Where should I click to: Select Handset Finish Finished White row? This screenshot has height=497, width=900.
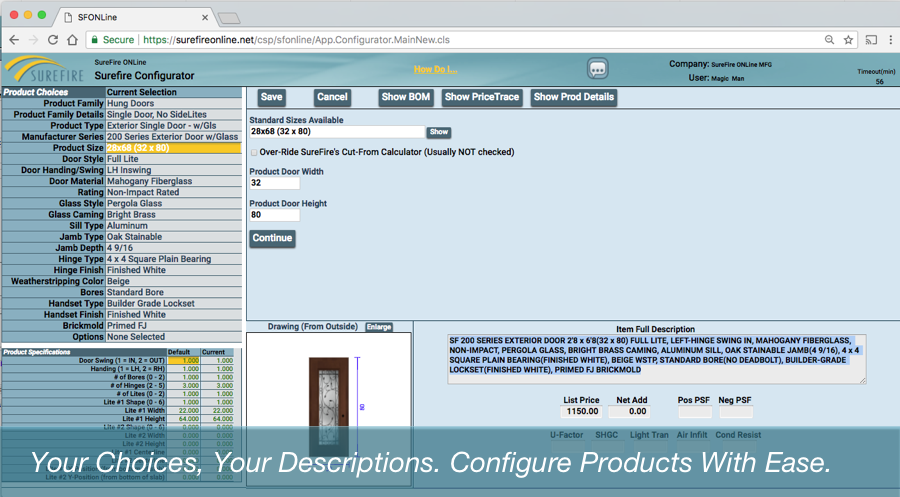[122, 314]
